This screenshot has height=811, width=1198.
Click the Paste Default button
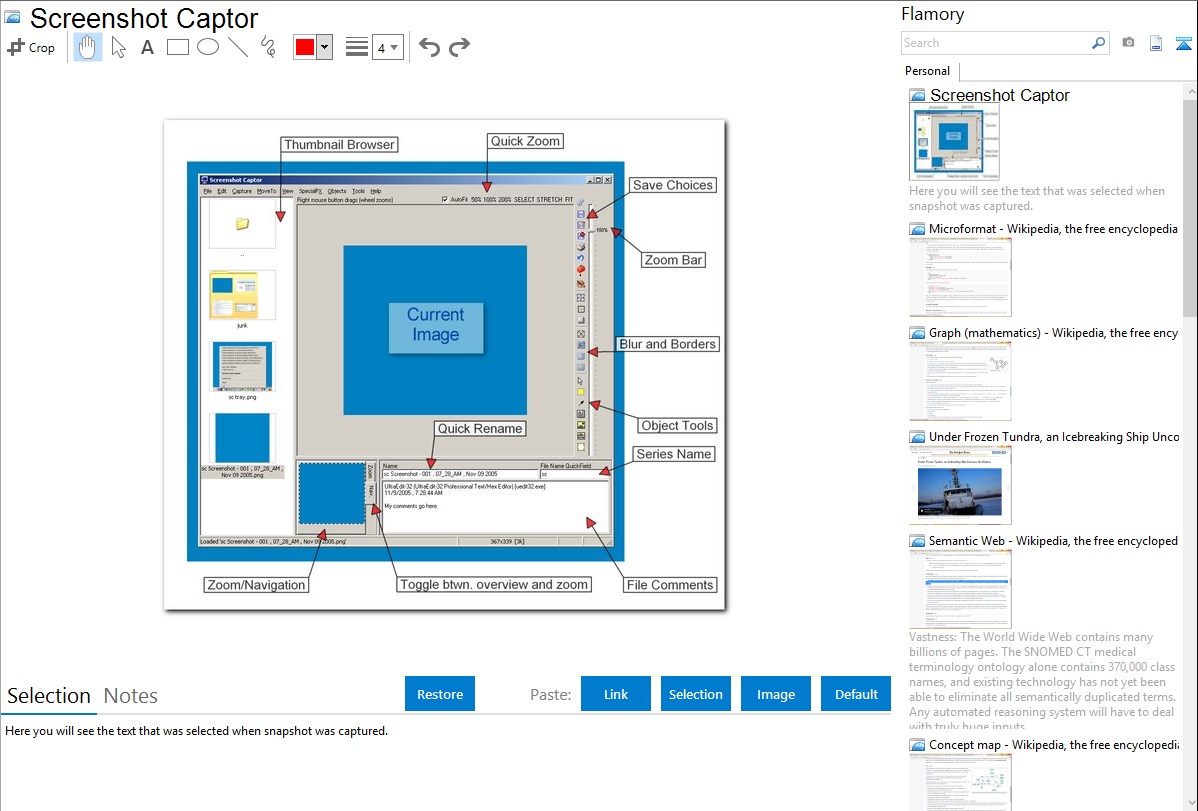click(x=856, y=694)
